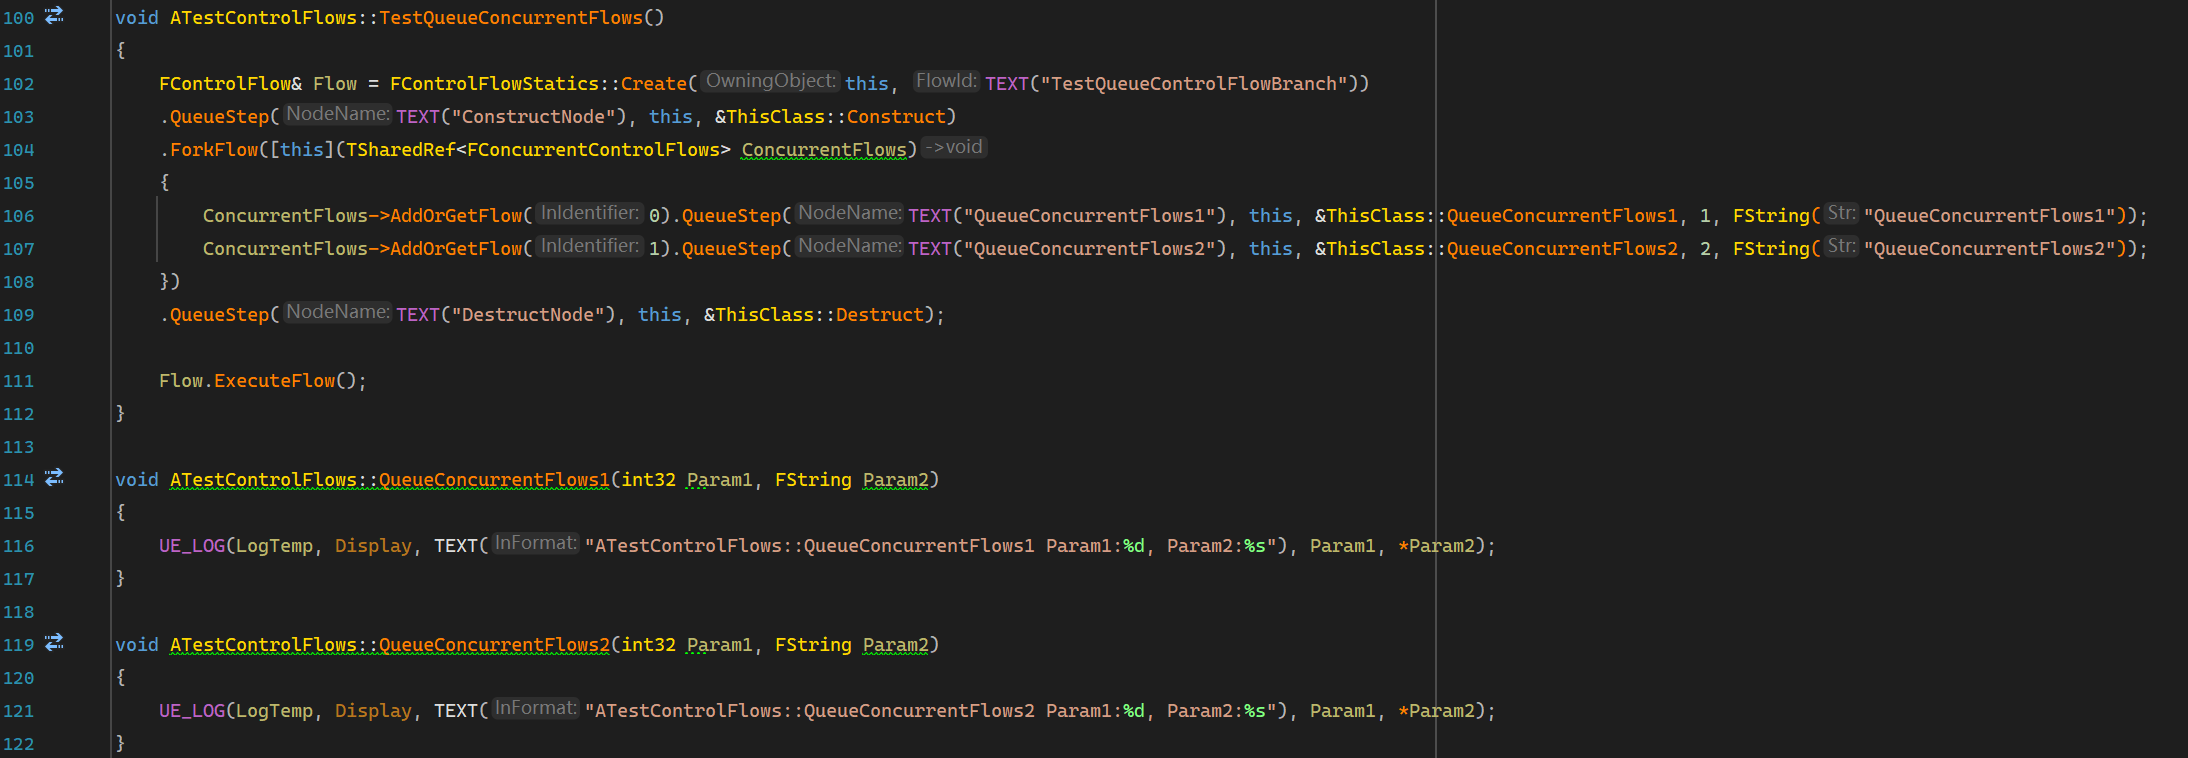Place the cursor on Flow.ExecuteFlow call
Image resolution: width=2188 pixels, height=758 pixels.
(274, 381)
